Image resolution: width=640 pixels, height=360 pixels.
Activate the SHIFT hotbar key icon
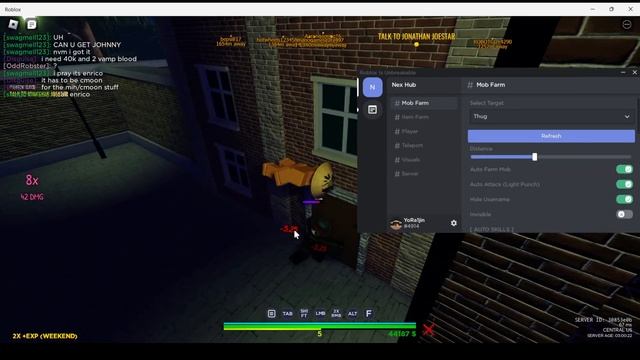304,313
